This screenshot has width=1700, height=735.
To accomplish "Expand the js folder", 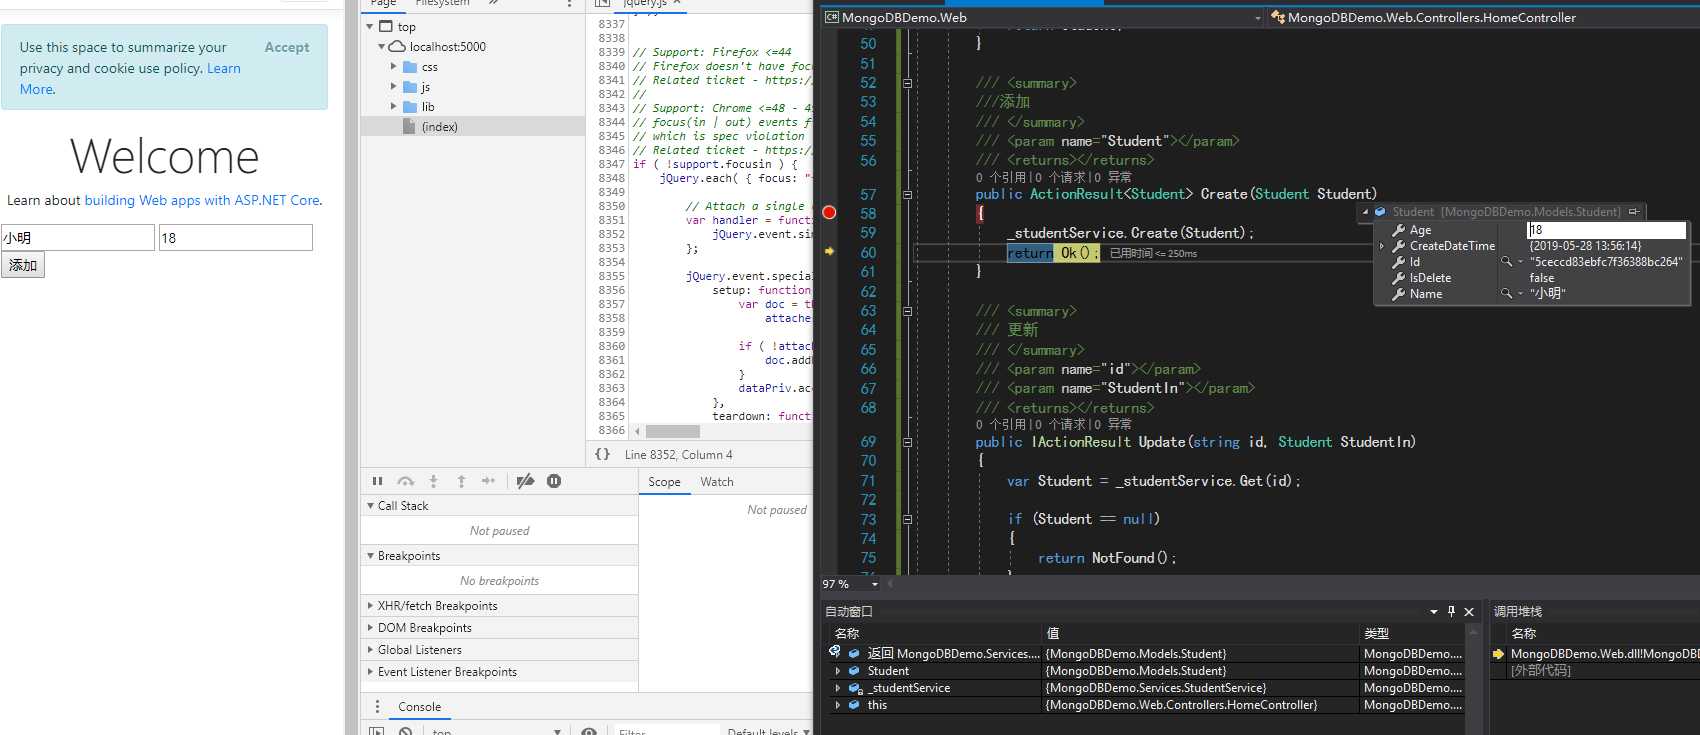I will (x=393, y=87).
